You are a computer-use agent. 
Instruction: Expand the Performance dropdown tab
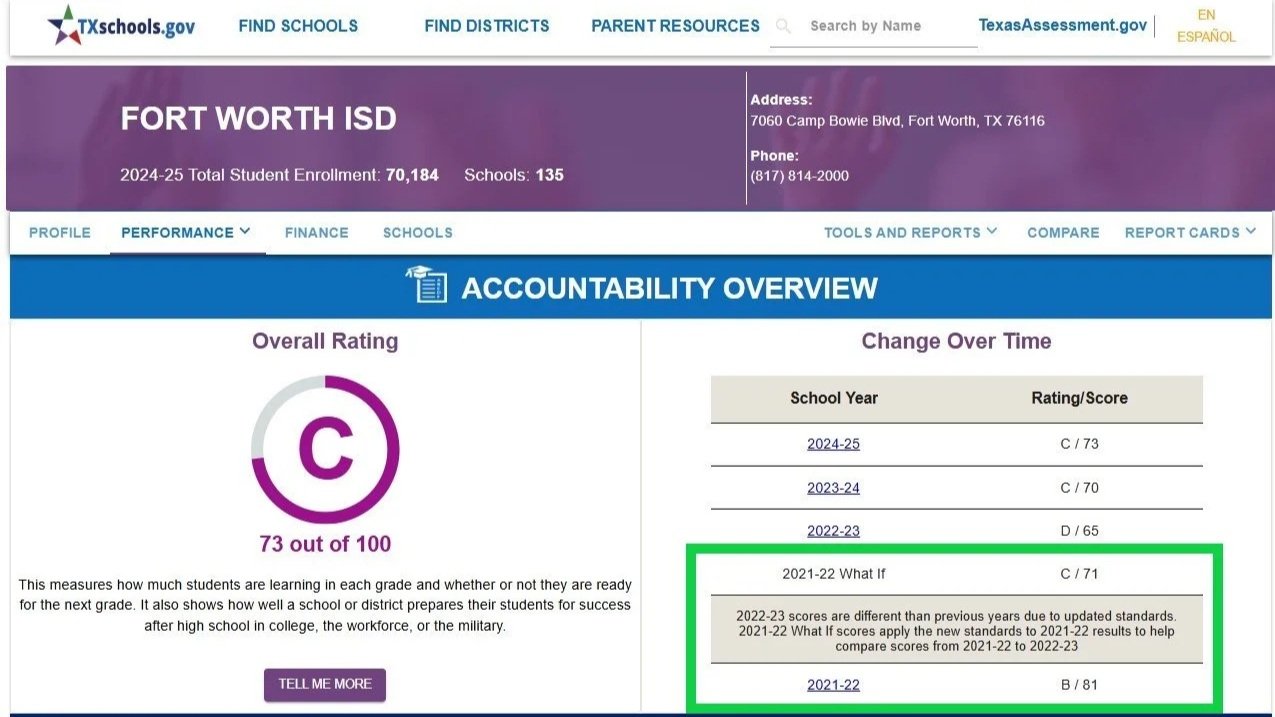pos(186,232)
